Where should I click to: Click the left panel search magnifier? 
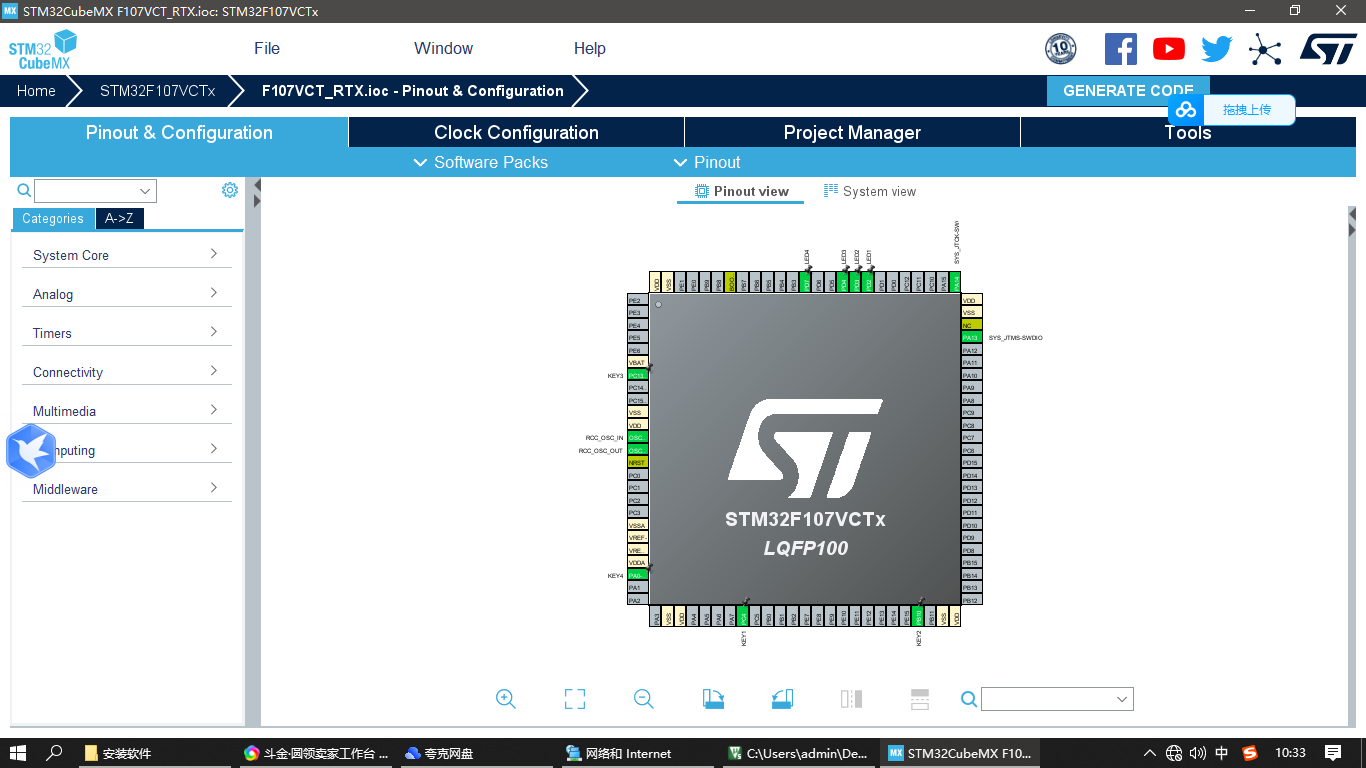[x=24, y=190]
